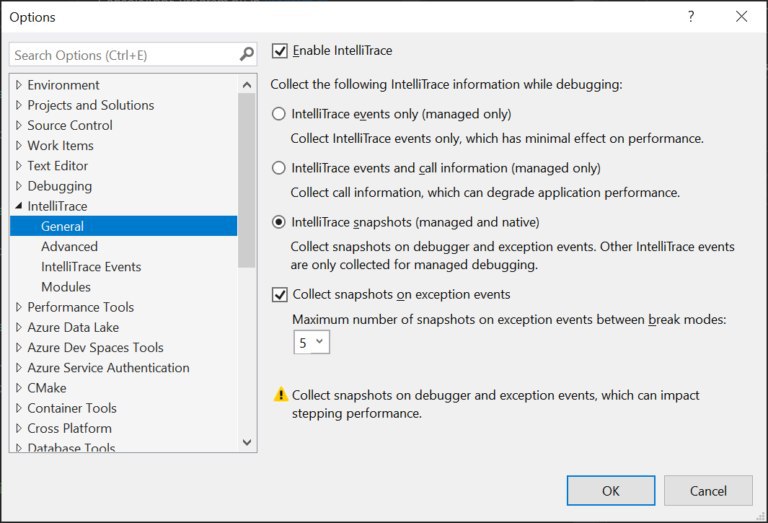Image resolution: width=768 pixels, height=523 pixels.
Task: Expand the Azure Data Lake node
Action: [x=19, y=327]
